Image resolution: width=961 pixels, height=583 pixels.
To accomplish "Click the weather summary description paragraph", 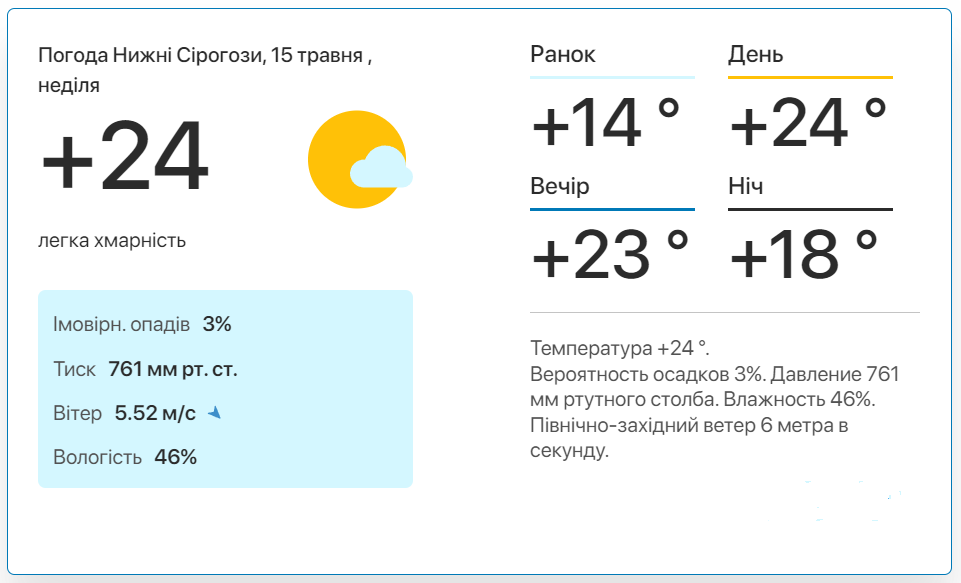I will pyautogui.click(x=715, y=399).
